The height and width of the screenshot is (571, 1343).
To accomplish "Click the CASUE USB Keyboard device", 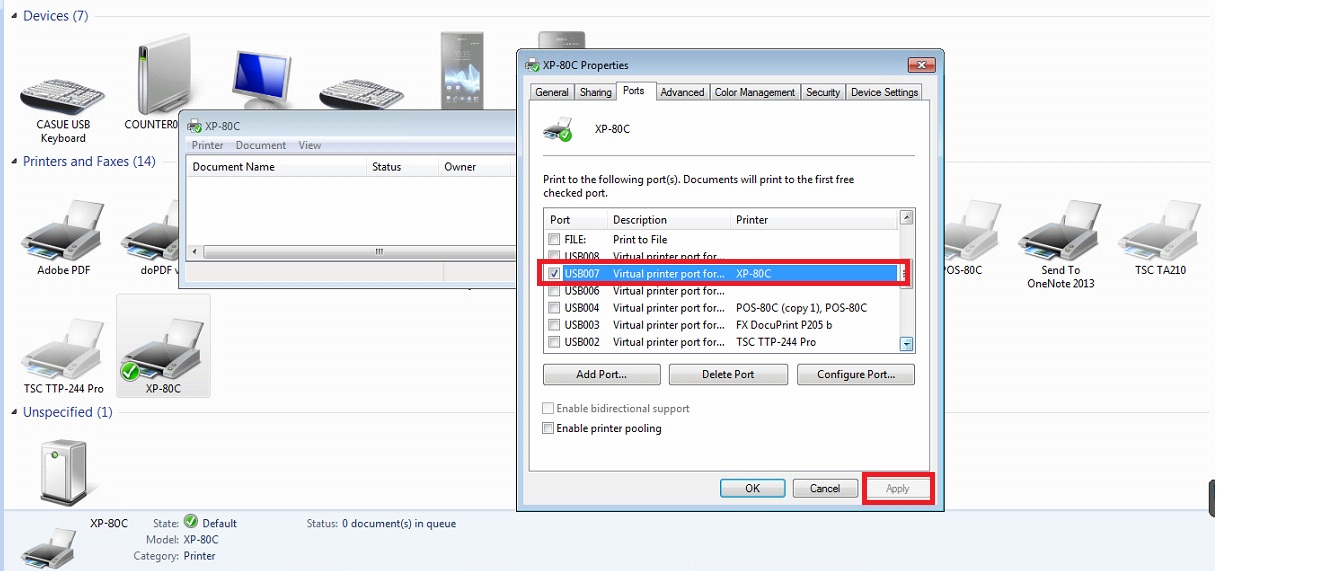I will (63, 92).
